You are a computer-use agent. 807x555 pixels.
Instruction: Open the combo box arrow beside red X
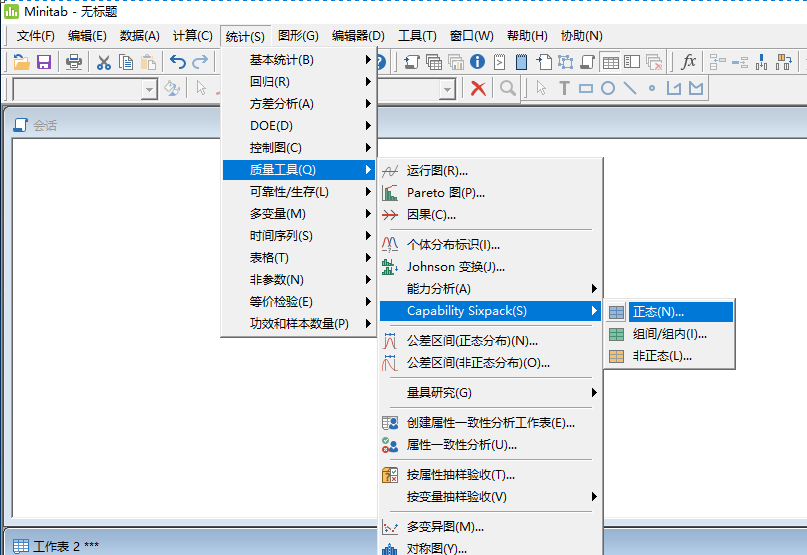point(447,90)
